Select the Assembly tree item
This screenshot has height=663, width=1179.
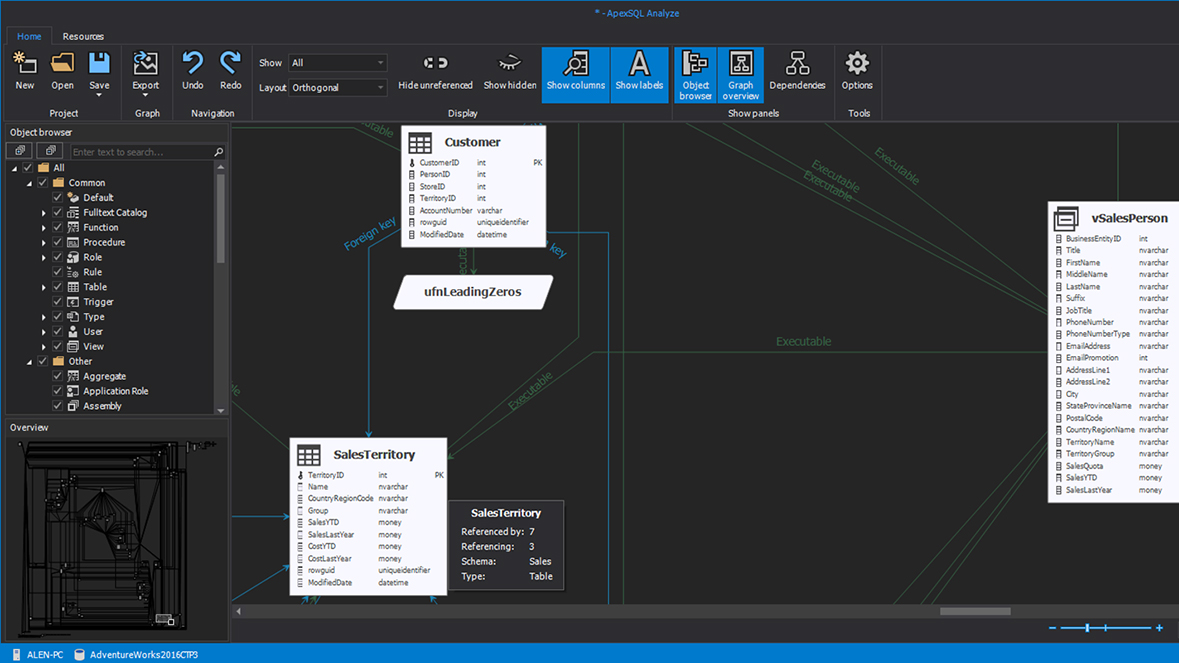coord(102,406)
